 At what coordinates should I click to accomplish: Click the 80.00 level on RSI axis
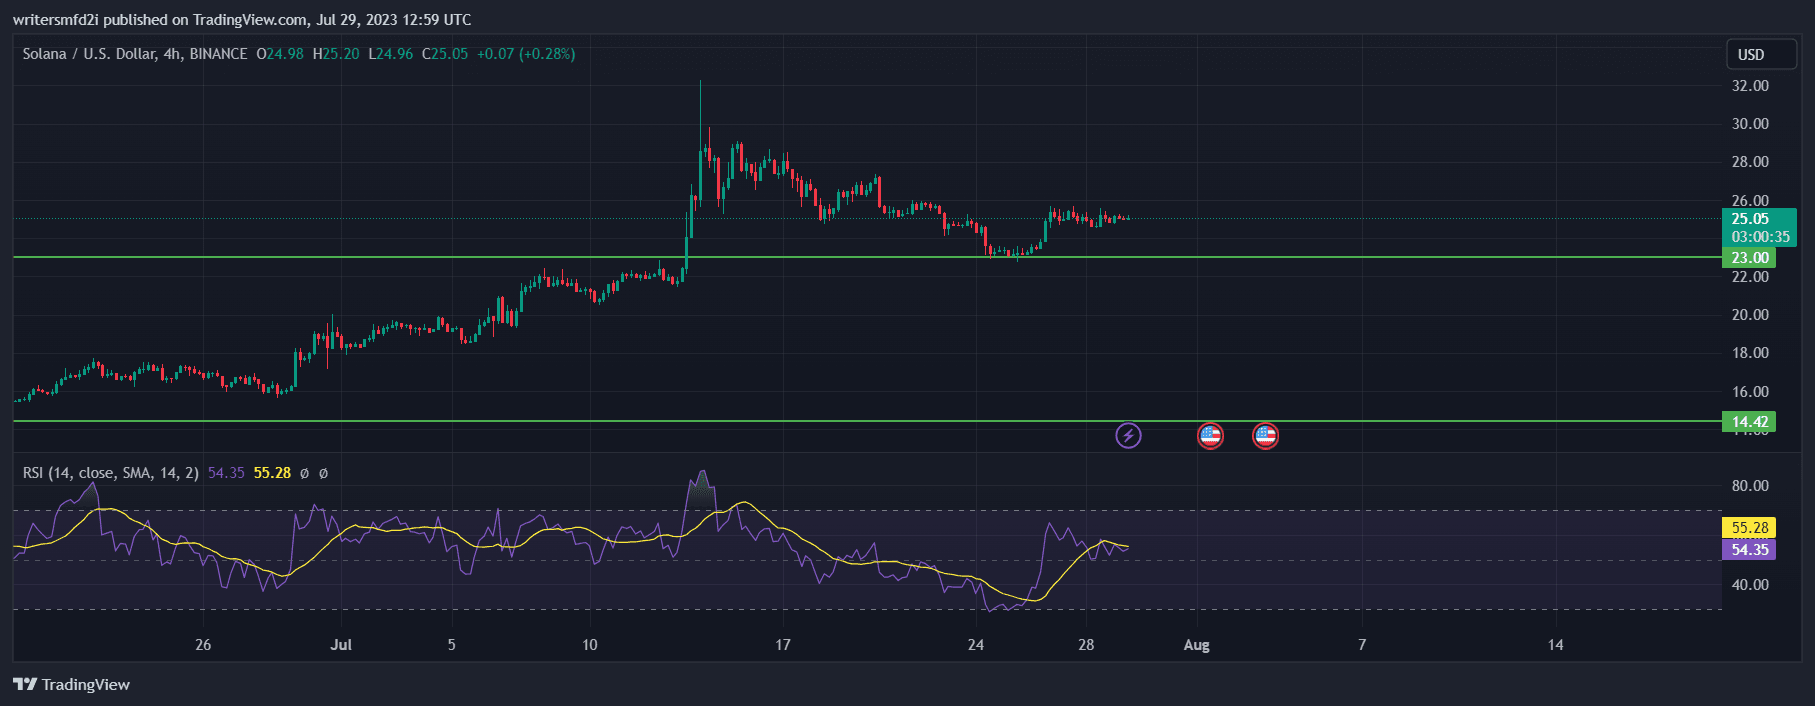[x=1750, y=486]
